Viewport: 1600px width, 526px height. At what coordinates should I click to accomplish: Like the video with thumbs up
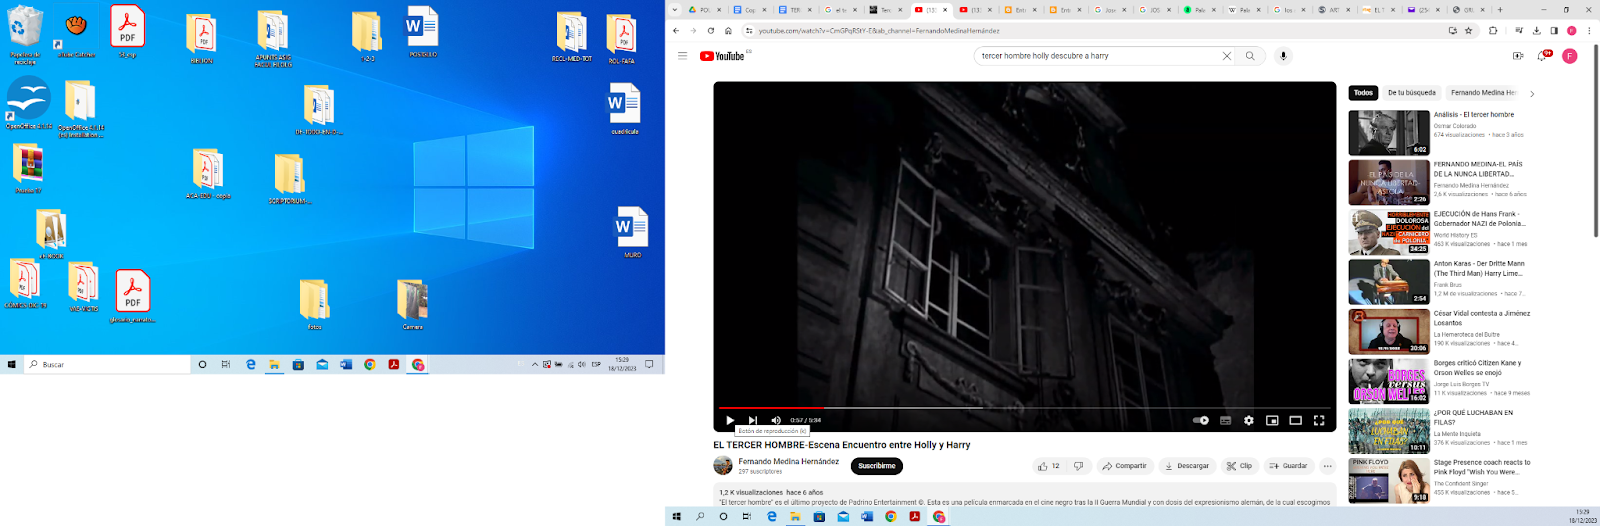click(x=1048, y=466)
